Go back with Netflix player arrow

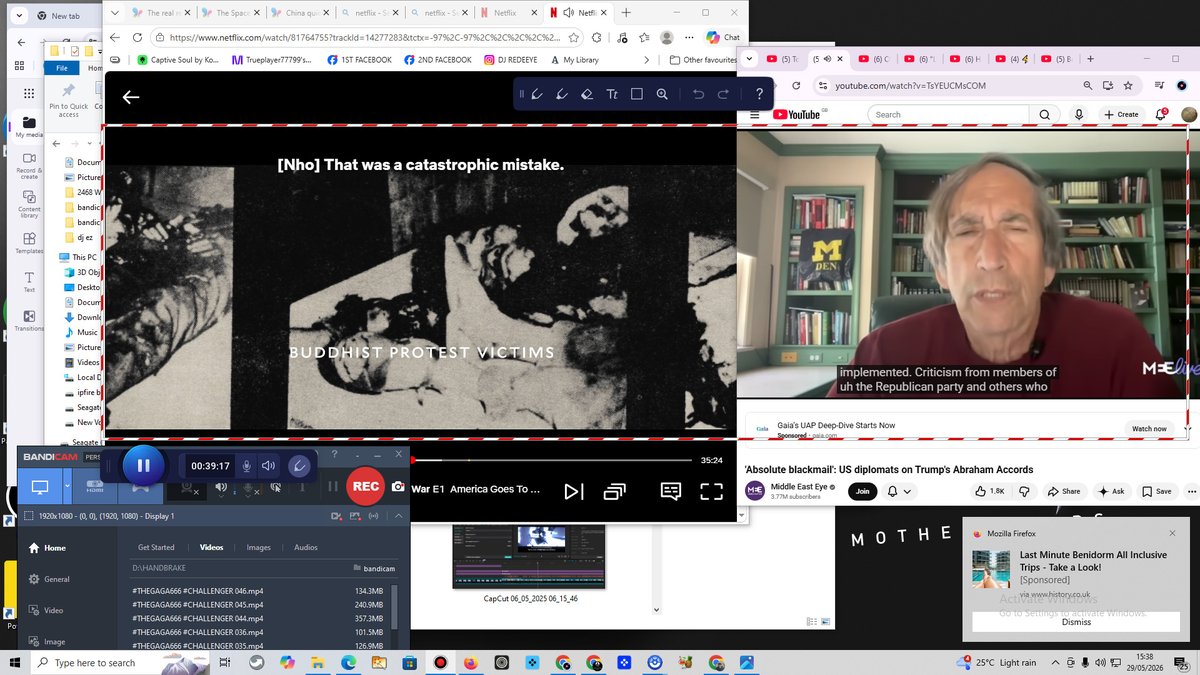tap(131, 97)
